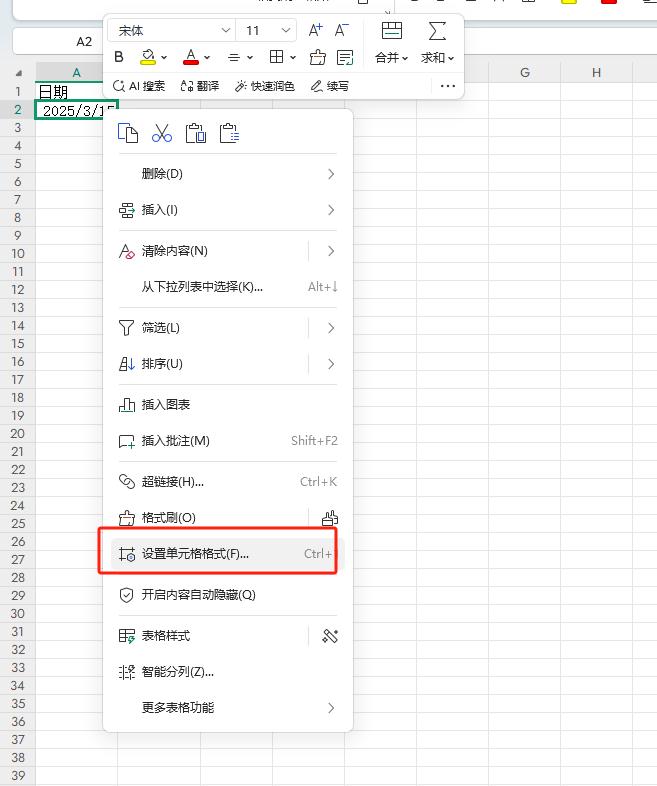The image size is (657, 786).
Task: Click the borders grid icon
Action: [277, 57]
